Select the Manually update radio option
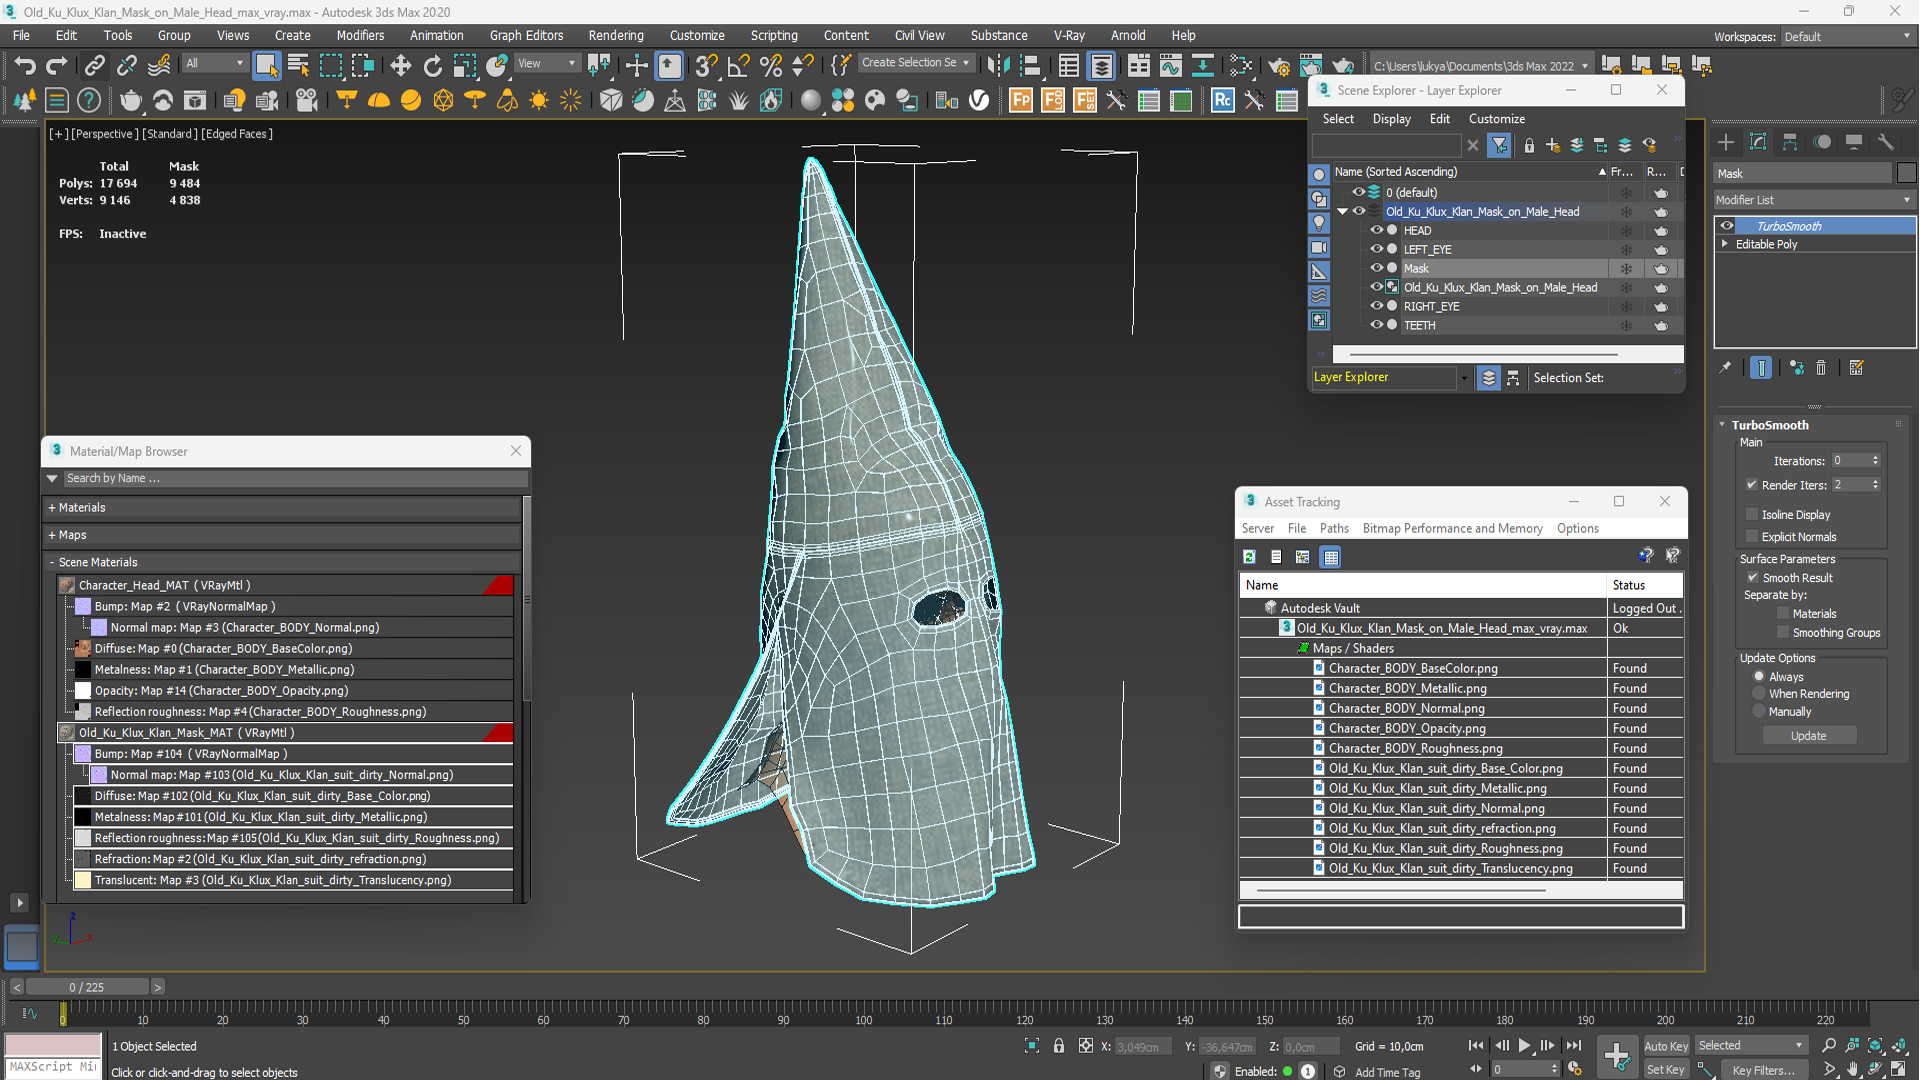 1759,712
